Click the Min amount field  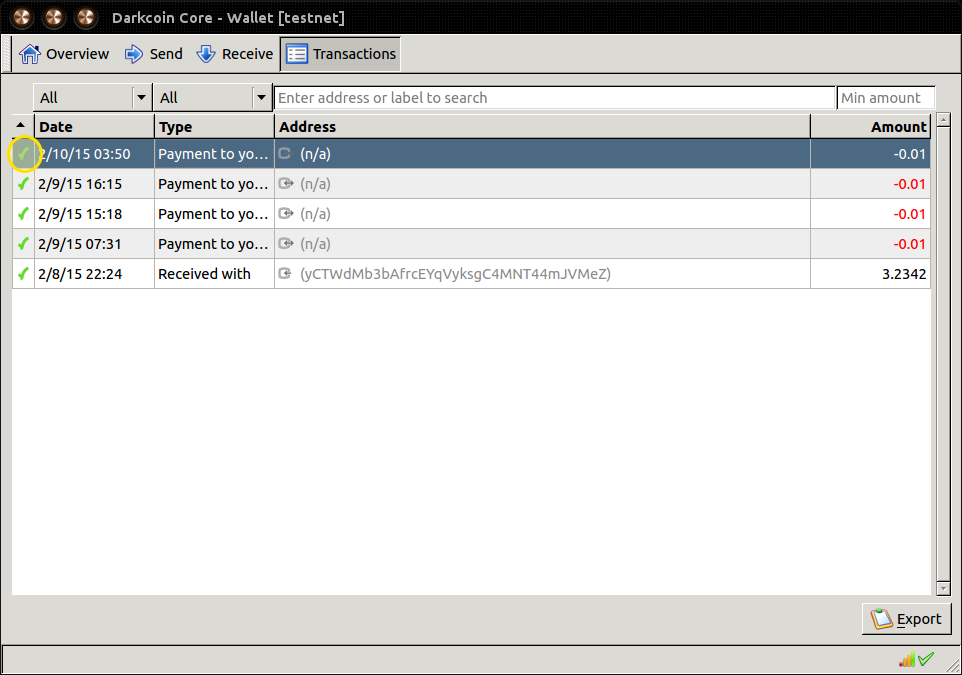coord(886,98)
